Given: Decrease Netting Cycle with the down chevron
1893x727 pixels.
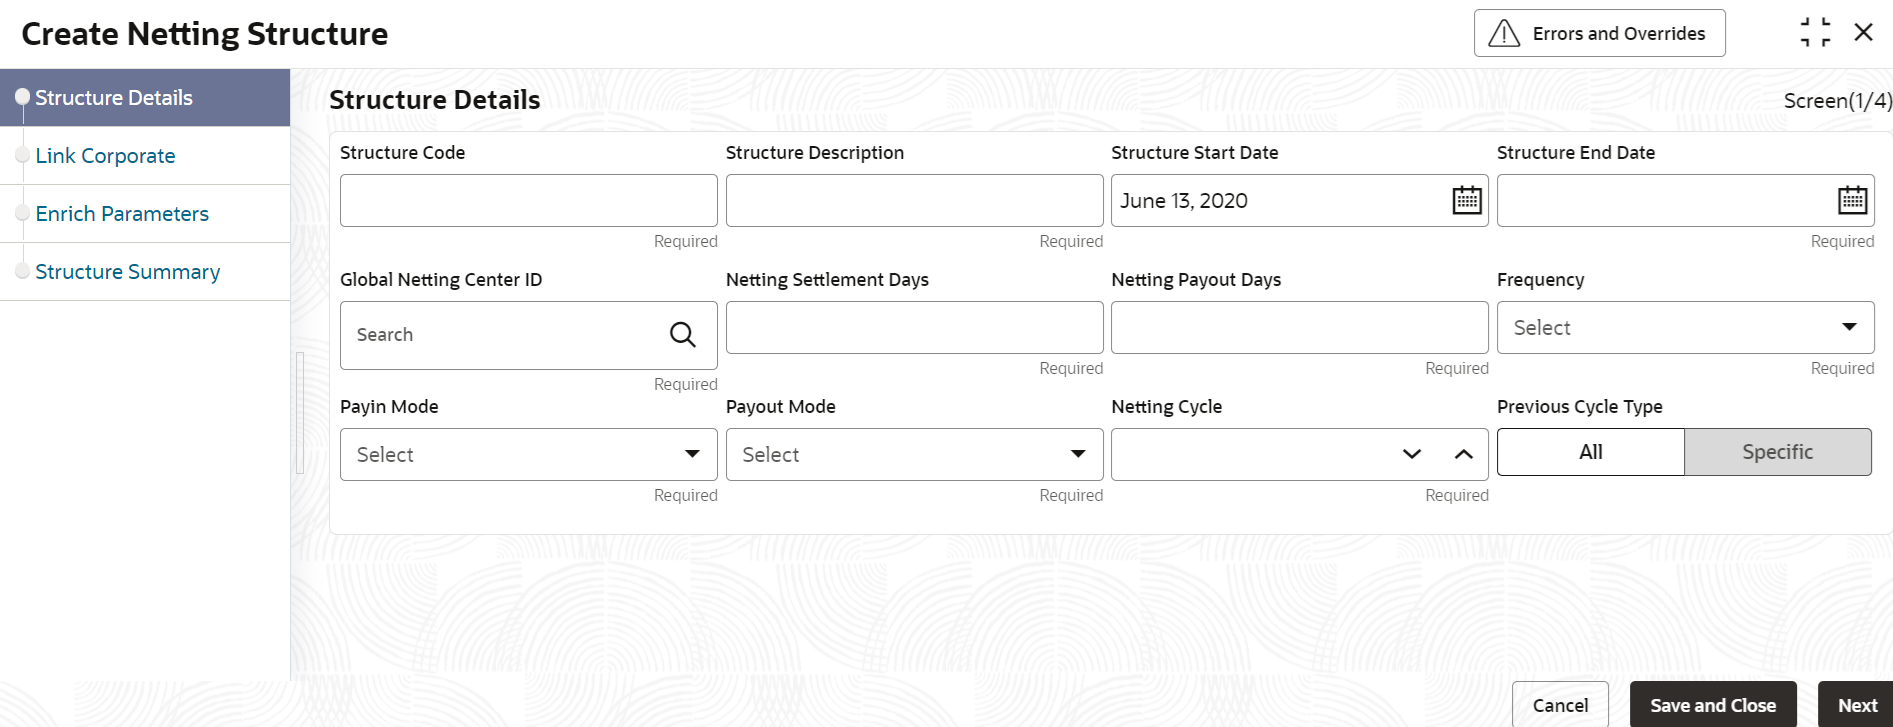Looking at the screenshot, I should click(1411, 454).
